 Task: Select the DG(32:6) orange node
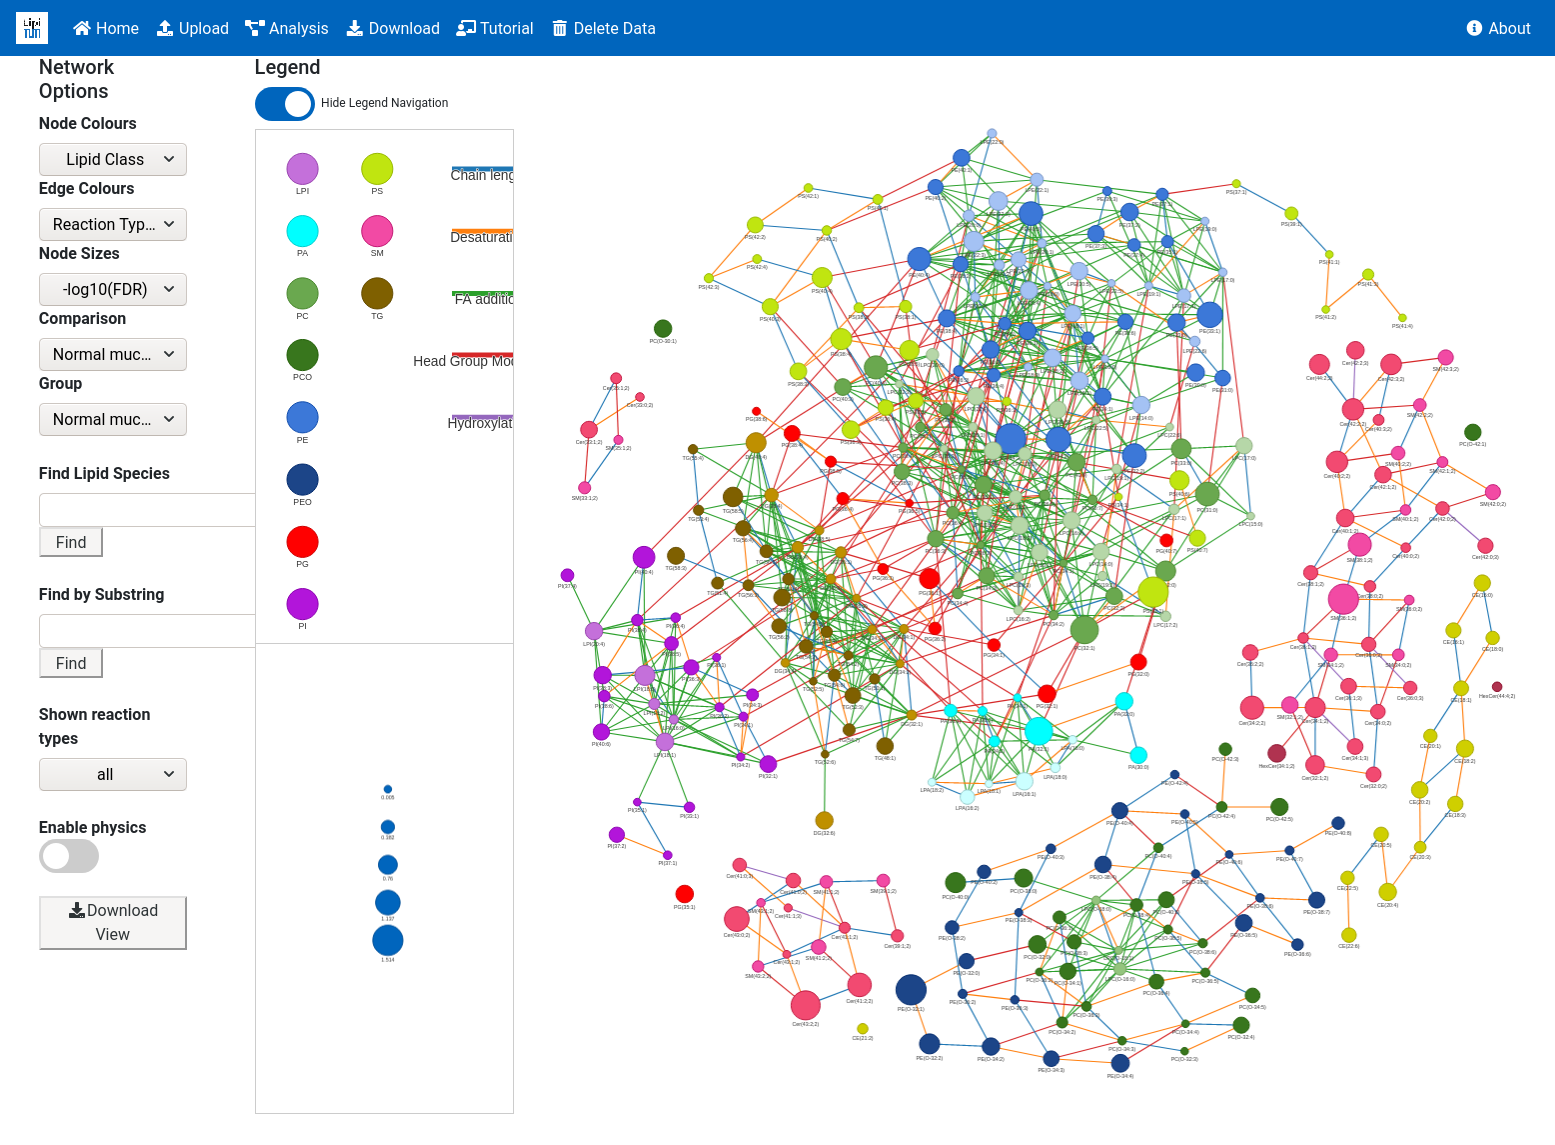click(x=824, y=821)
